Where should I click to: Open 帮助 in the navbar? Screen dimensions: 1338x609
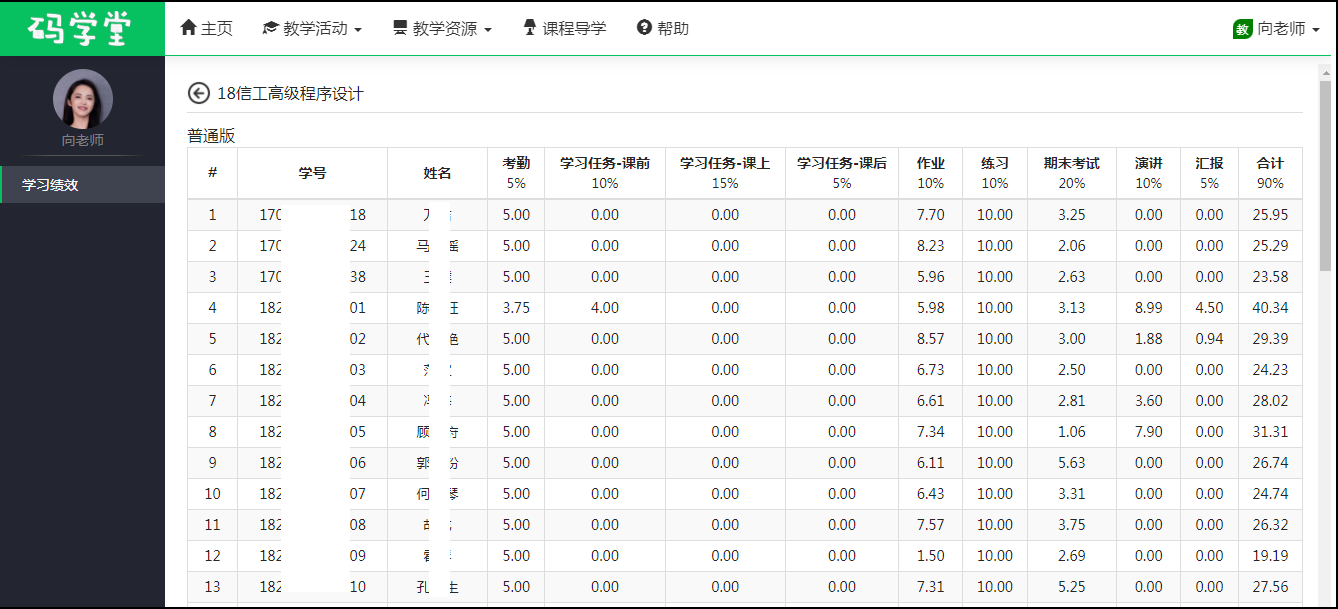pyautogui.click(x=662, y=28)
